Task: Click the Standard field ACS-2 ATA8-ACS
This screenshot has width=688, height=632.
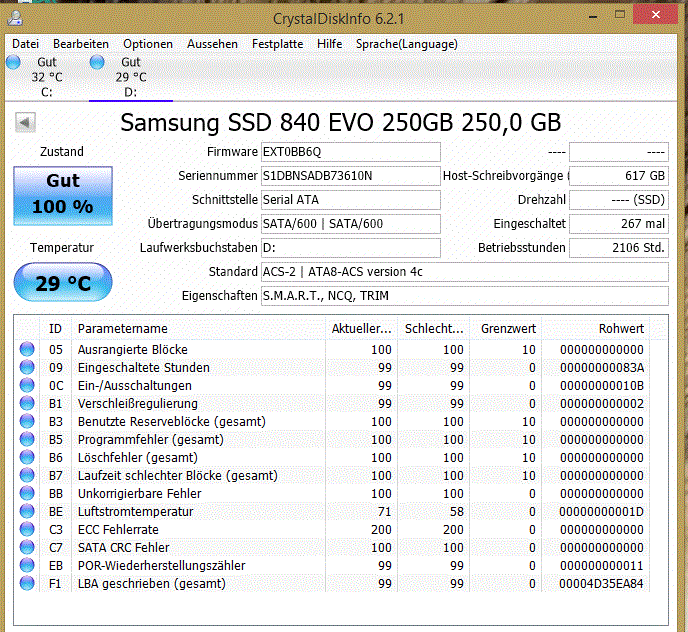Action: pyautogui.click(x=465, y=272)
